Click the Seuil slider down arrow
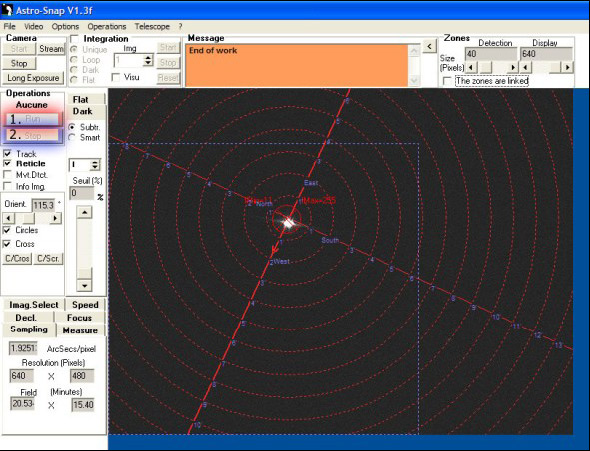This screenshot has height=451, width=590. (84, 285)
